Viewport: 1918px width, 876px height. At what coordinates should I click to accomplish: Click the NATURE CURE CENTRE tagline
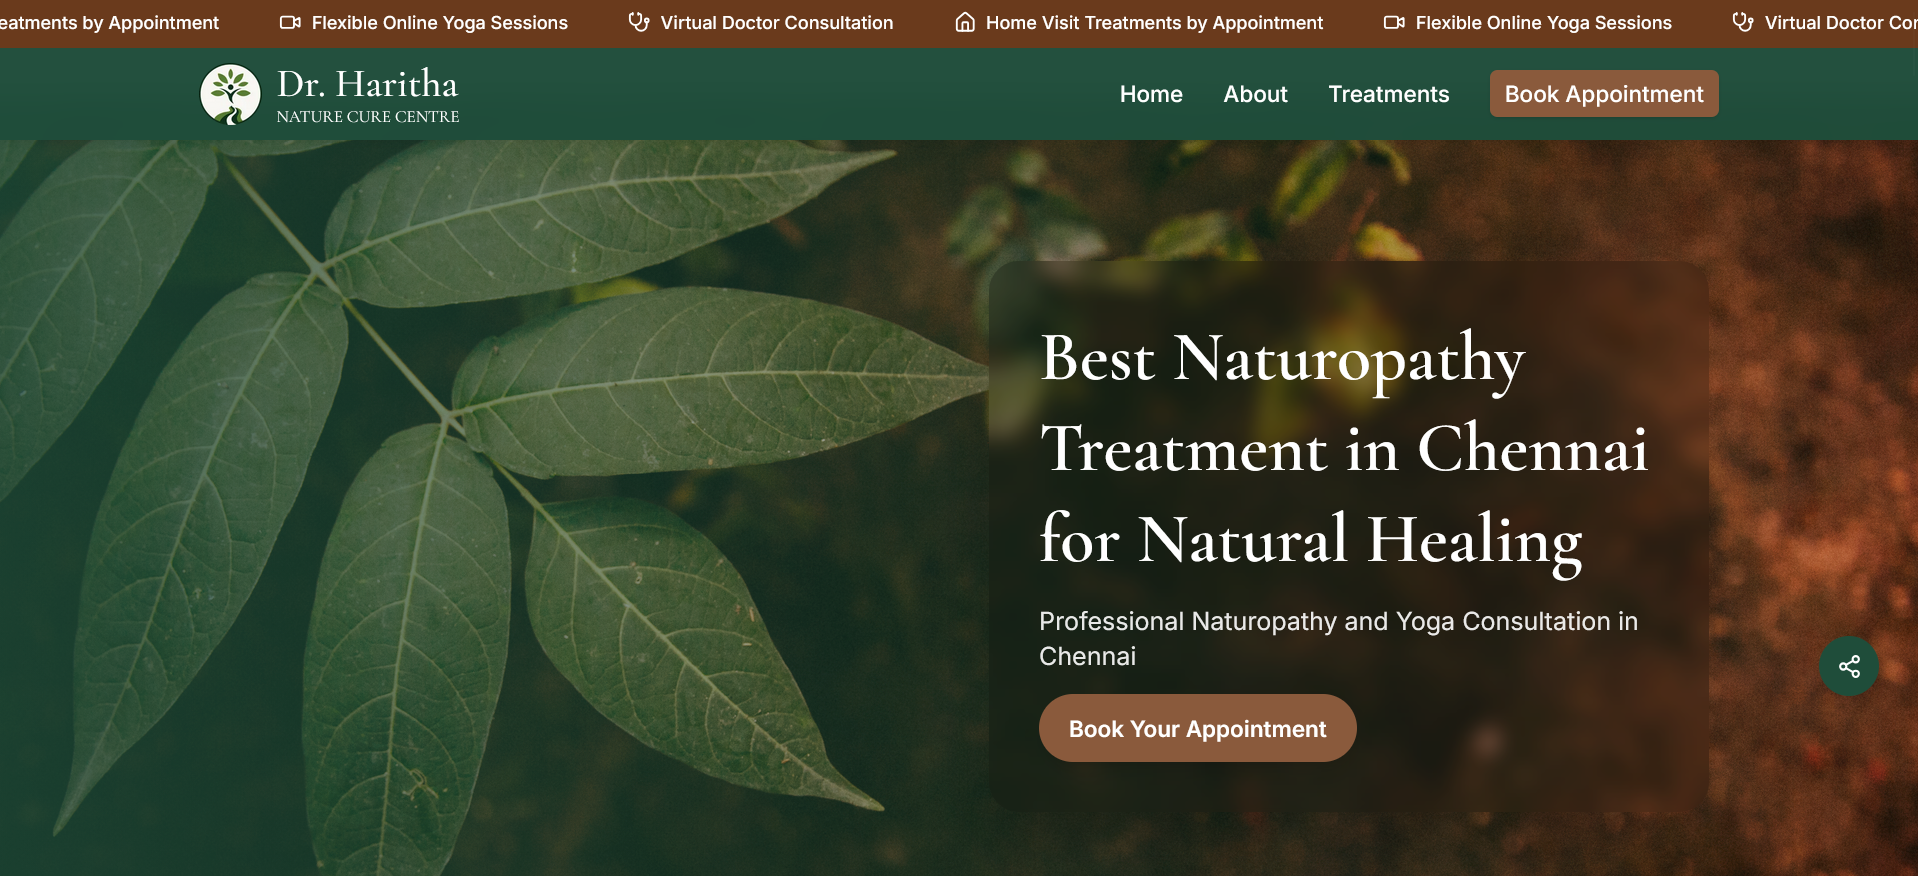(x=368, y=117)
